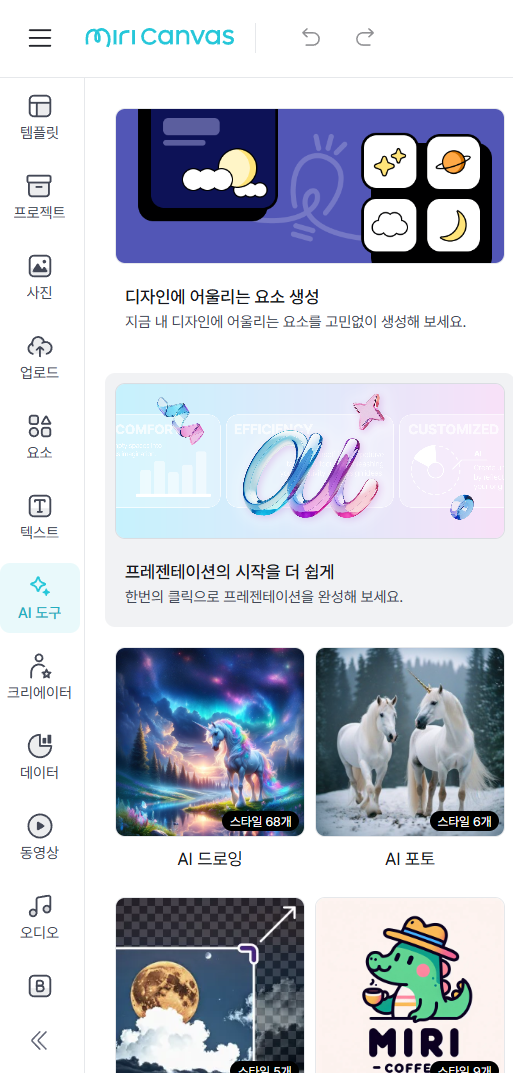Select the 요소 elements icon
The height and width of the screenshot is (1073, 513).
coord(40,438)
